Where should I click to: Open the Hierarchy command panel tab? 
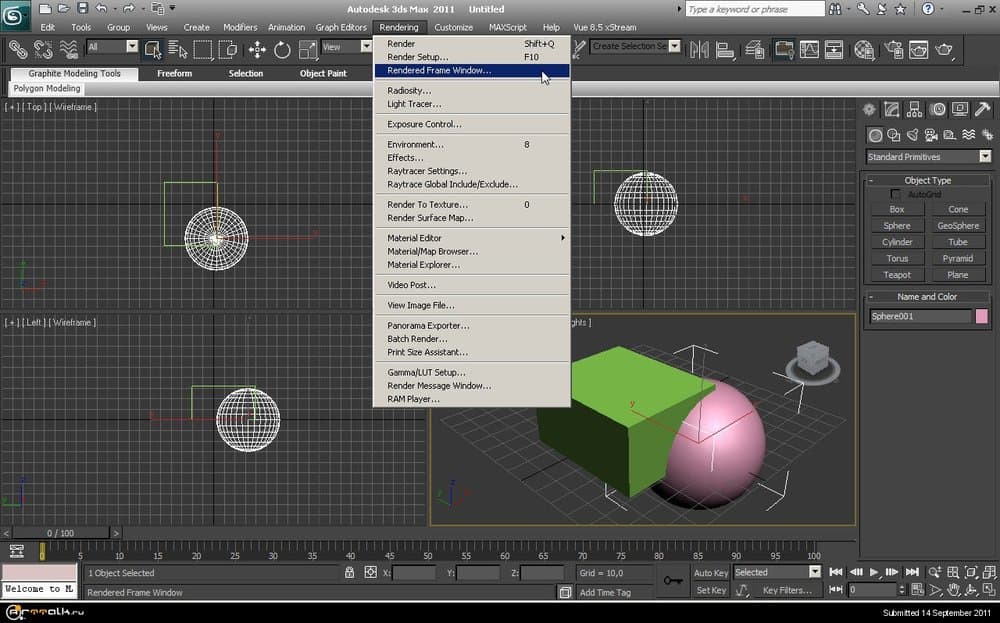click(915, 110)
